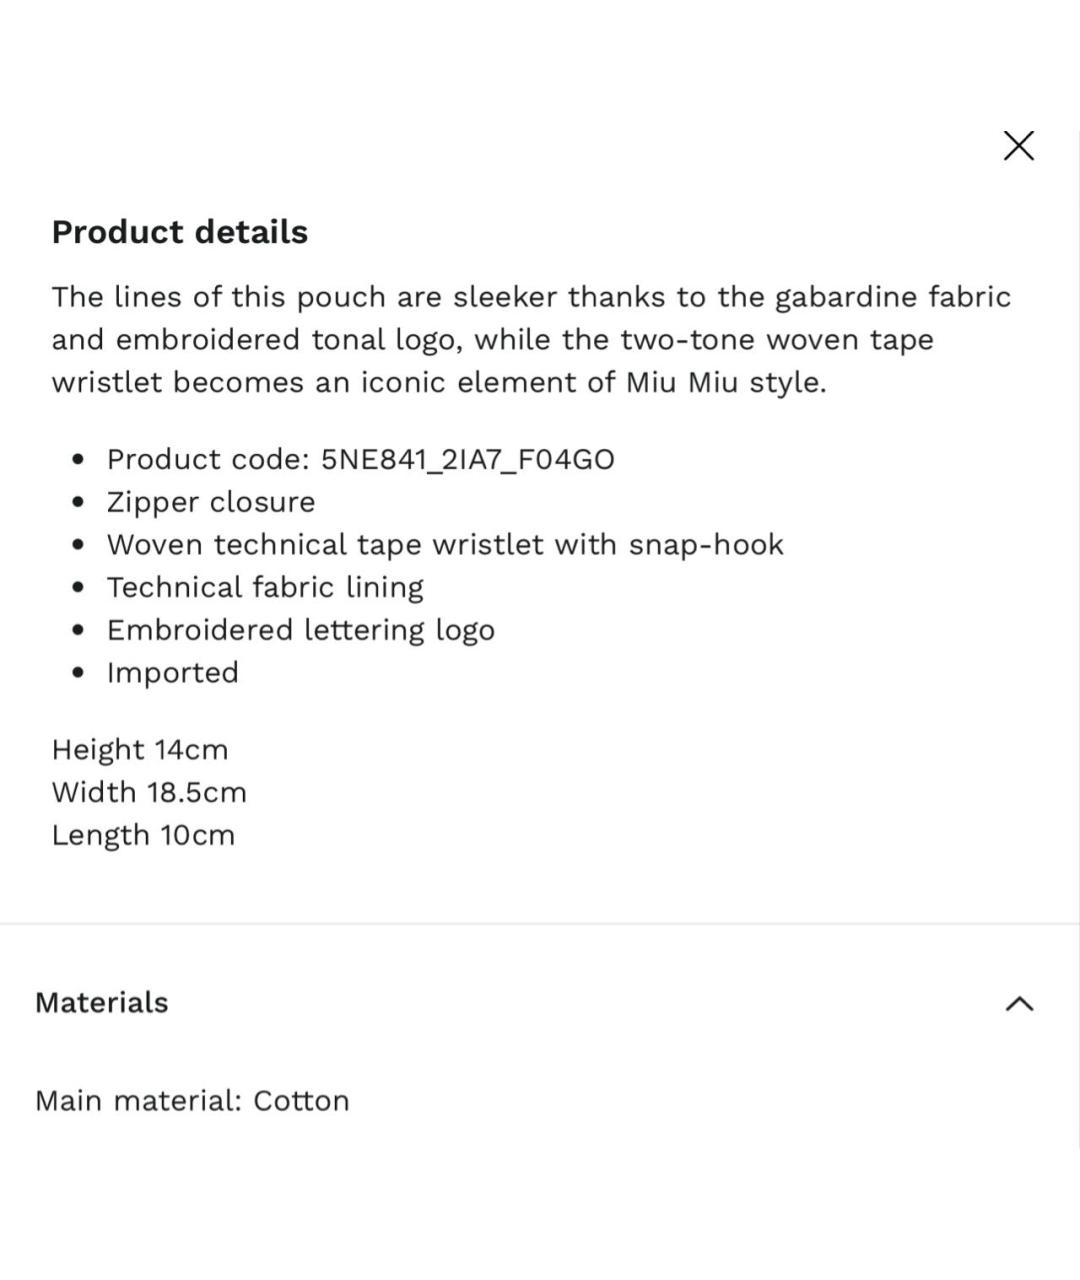1080x1280 pixels.
Task: Click the Materials section header
Action: point(102,1002)
